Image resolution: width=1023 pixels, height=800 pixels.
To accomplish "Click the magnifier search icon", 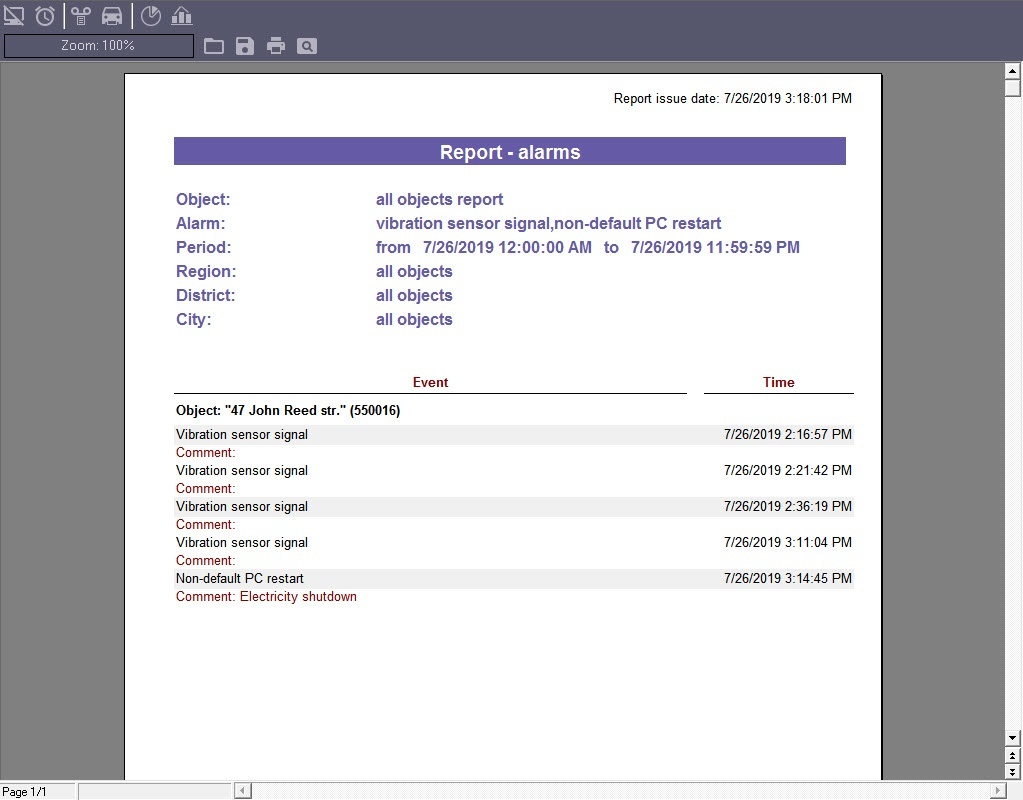I will click(x=307, y=46).
